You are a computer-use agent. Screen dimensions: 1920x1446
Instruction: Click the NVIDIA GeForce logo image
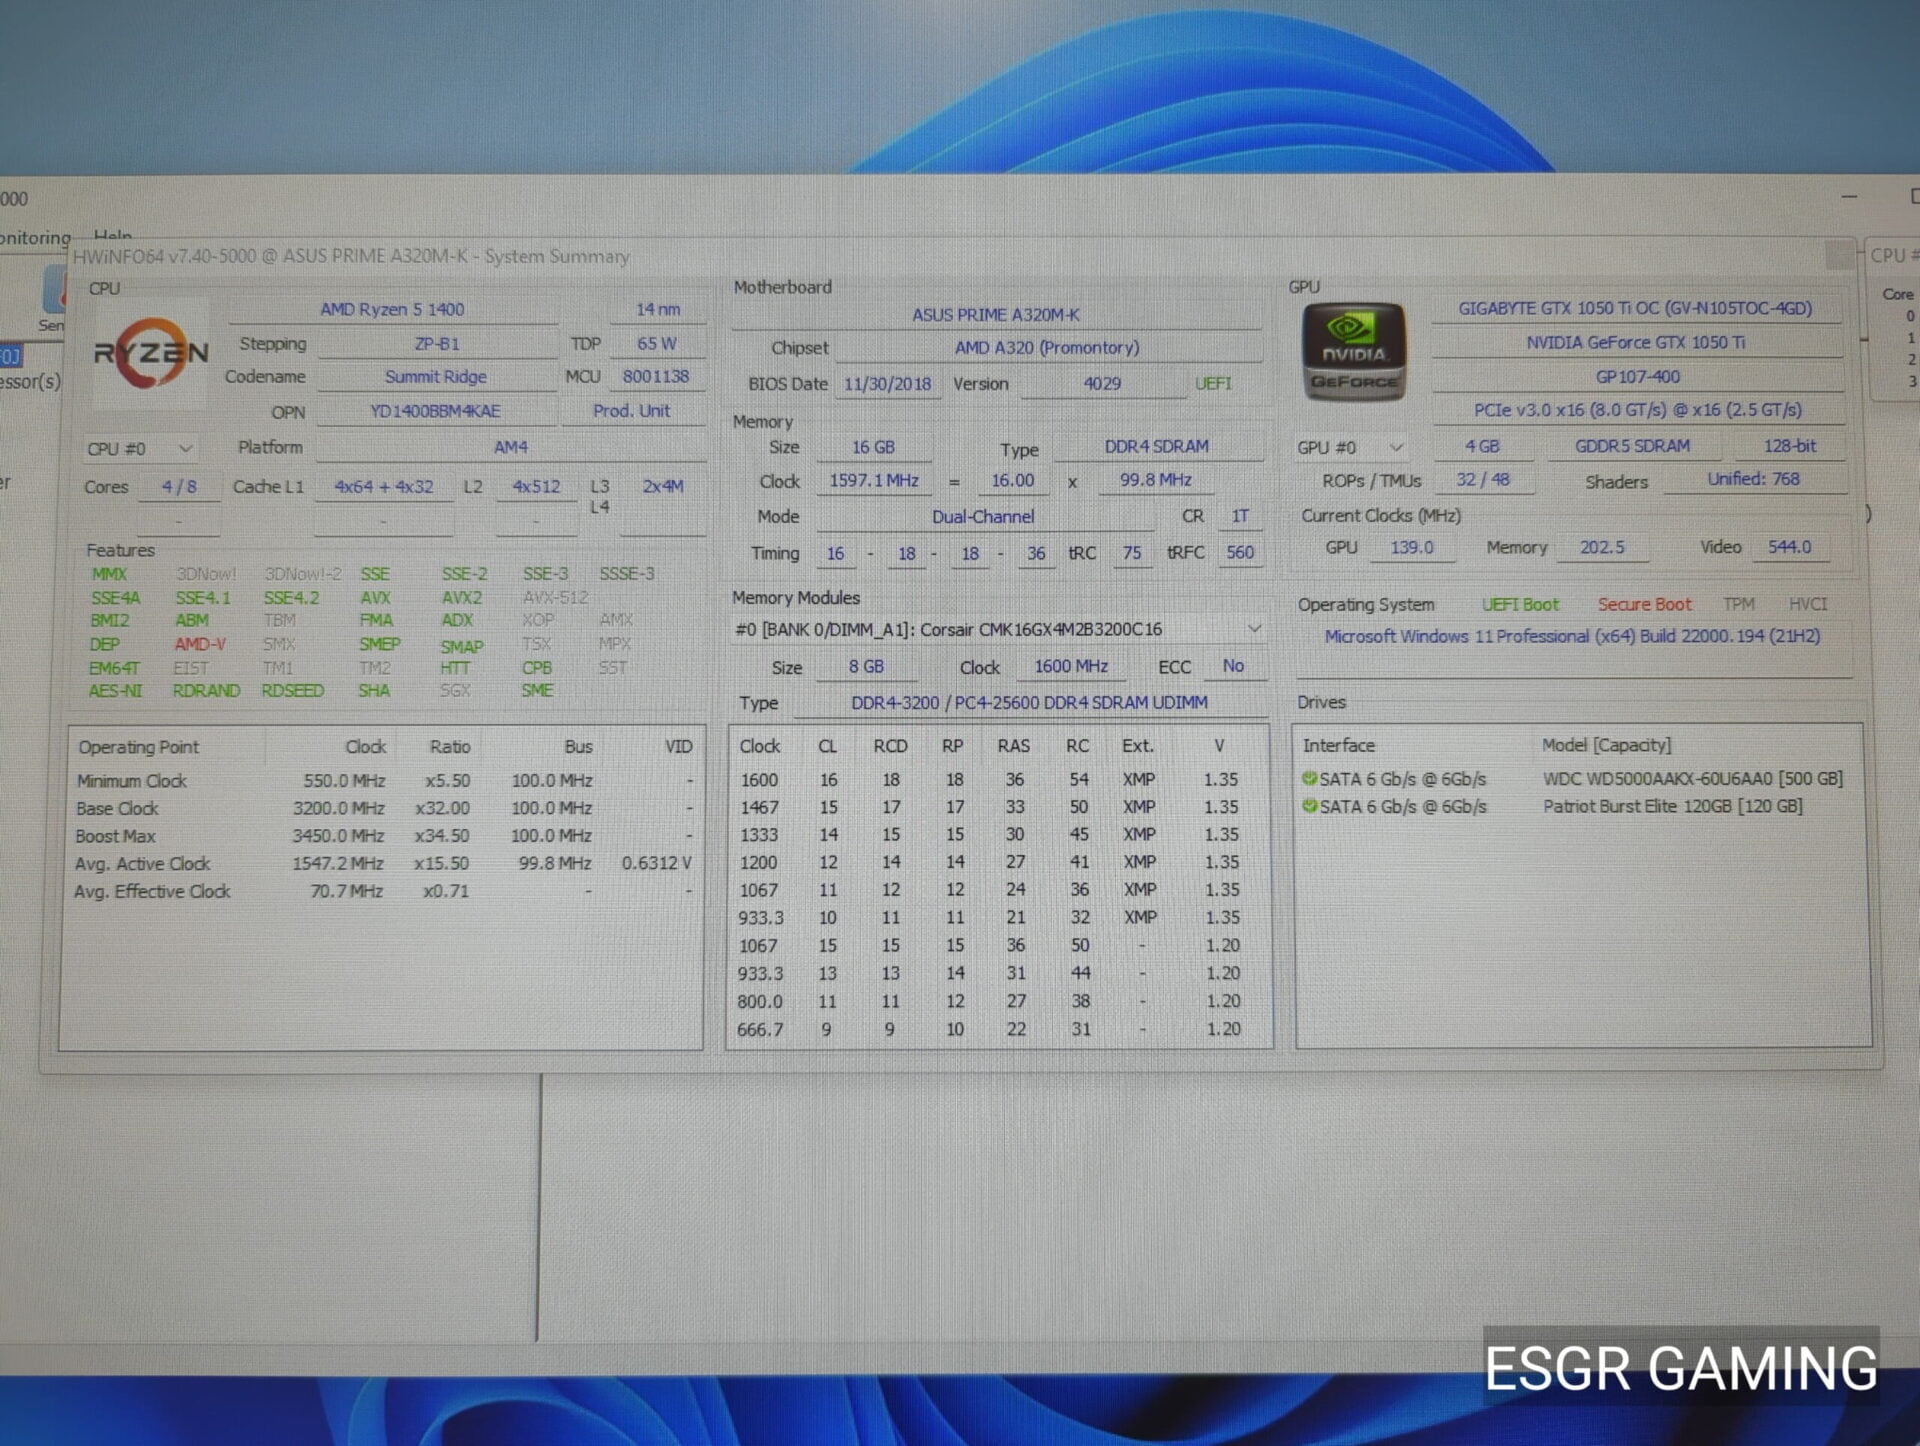click(x=1354, y=351)
